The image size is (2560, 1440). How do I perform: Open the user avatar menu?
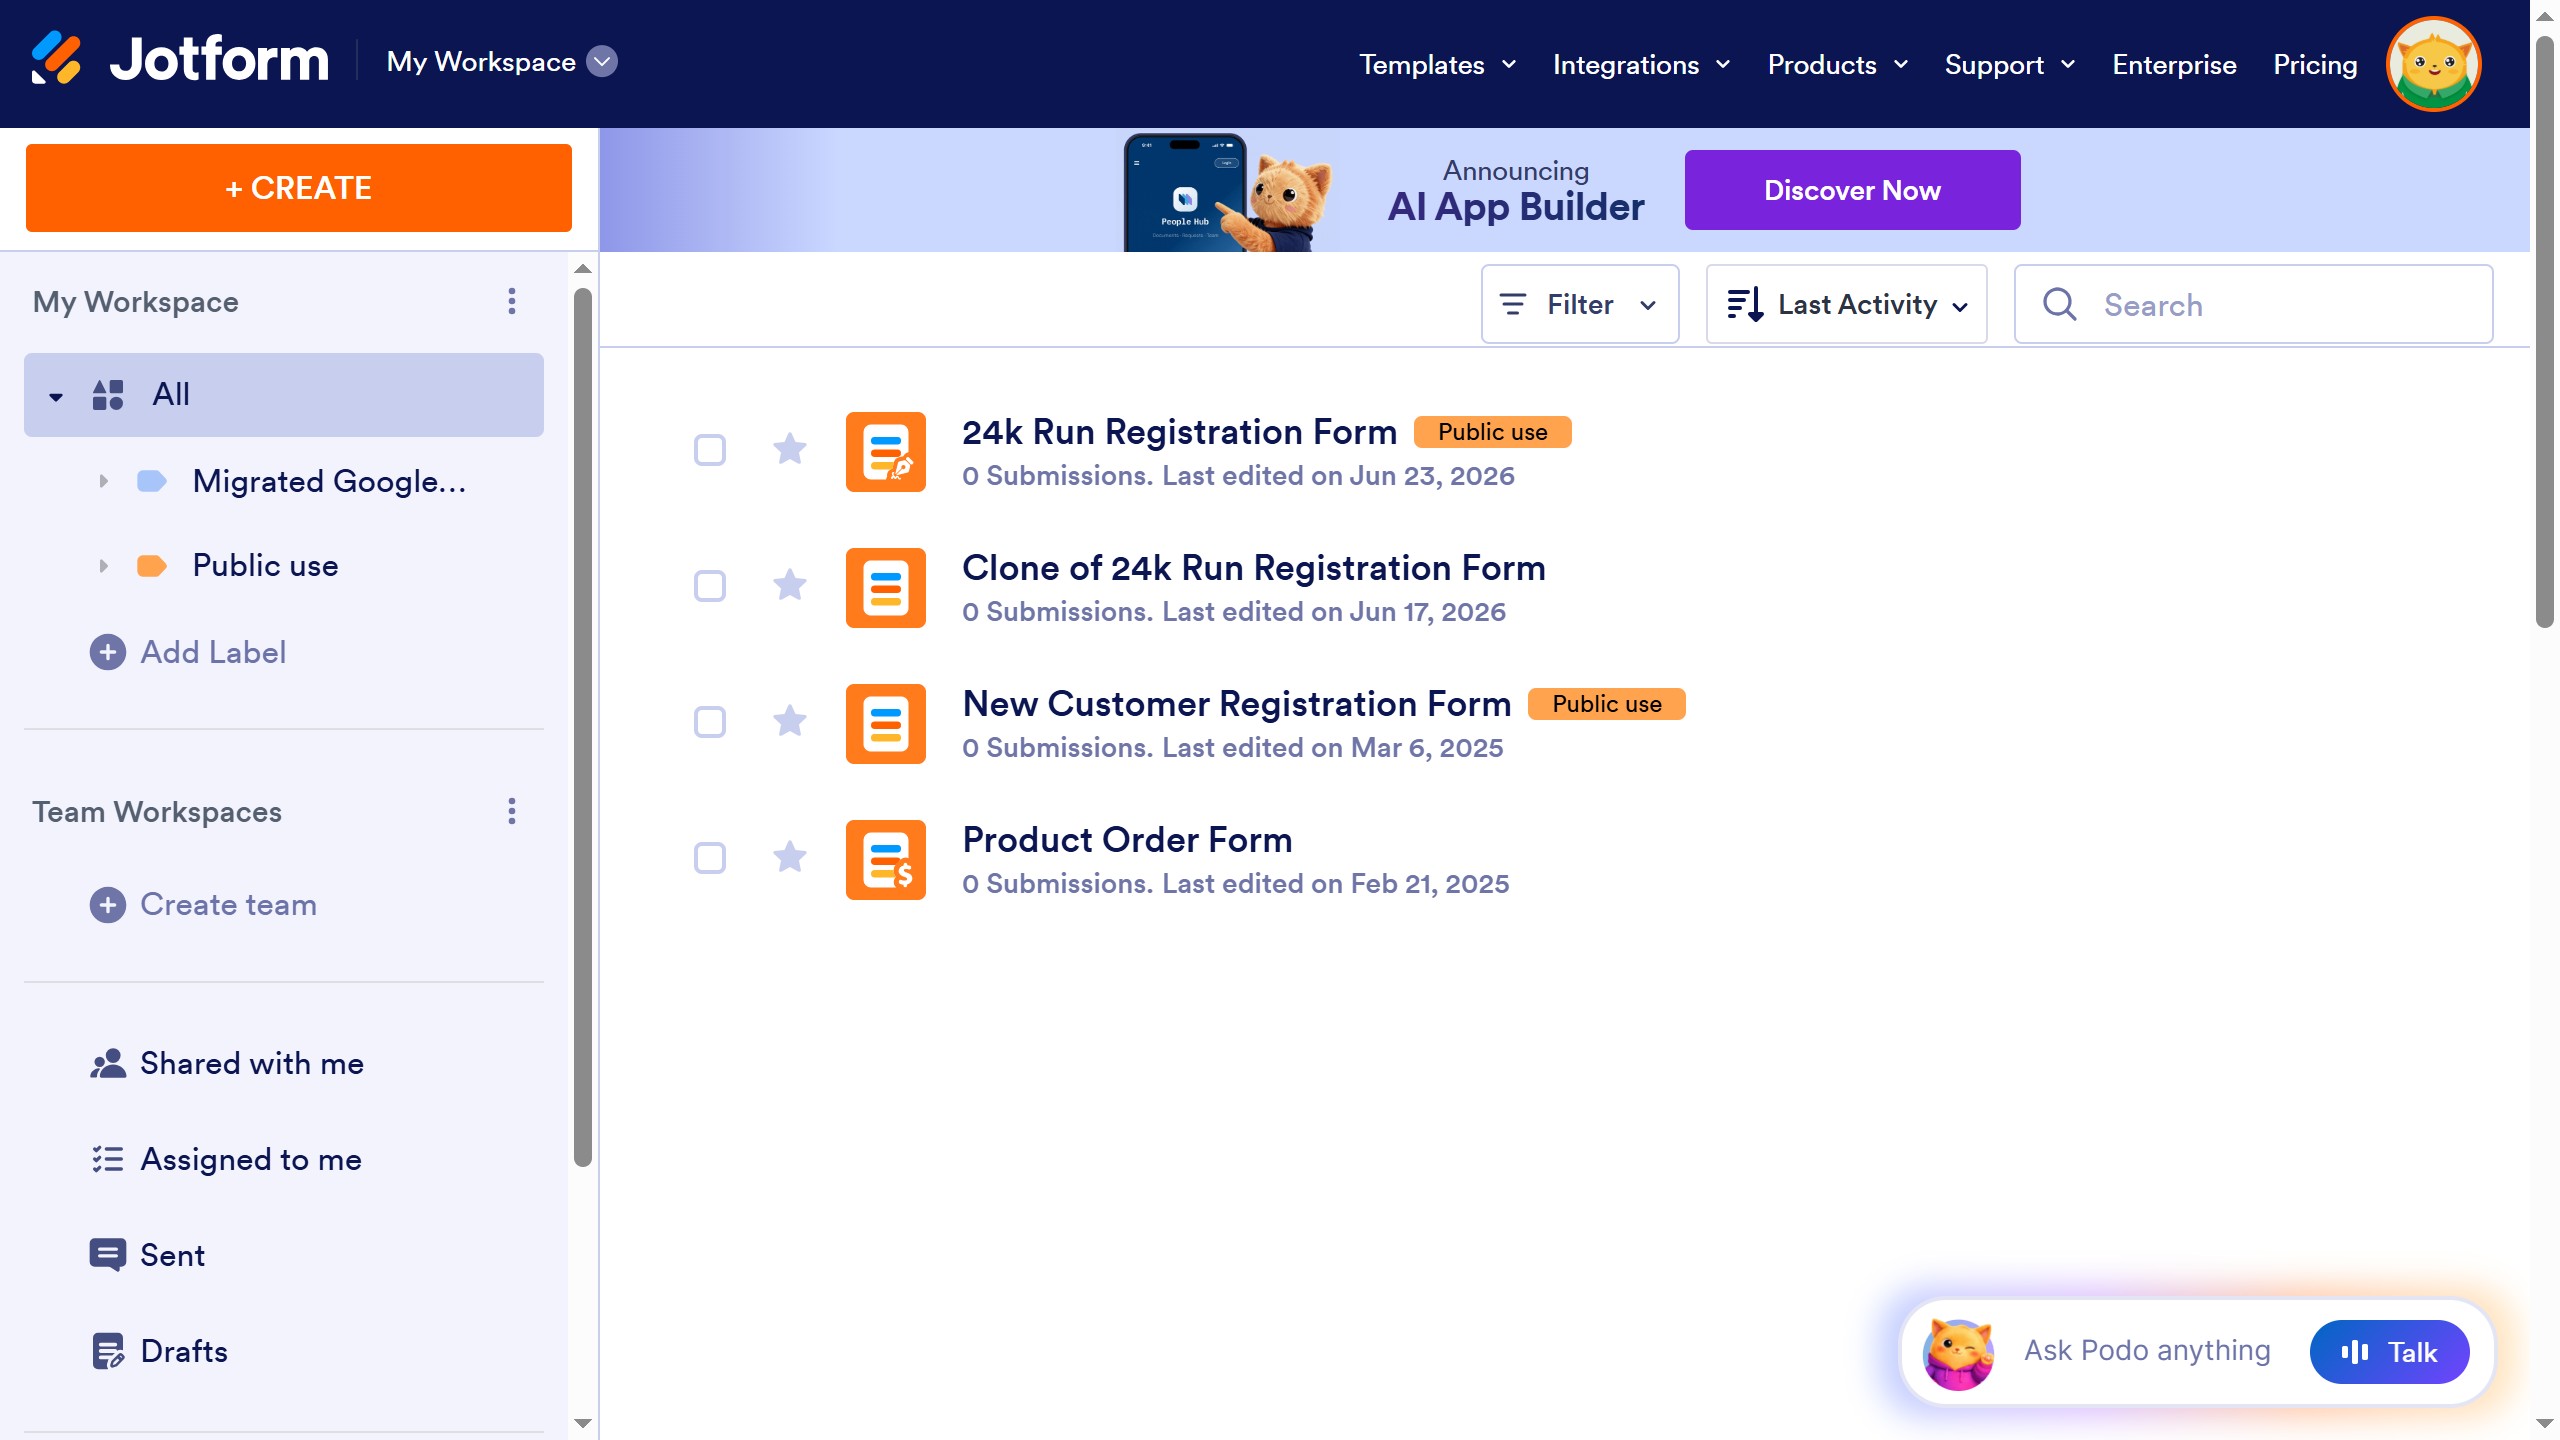(x=2433, y=63)
